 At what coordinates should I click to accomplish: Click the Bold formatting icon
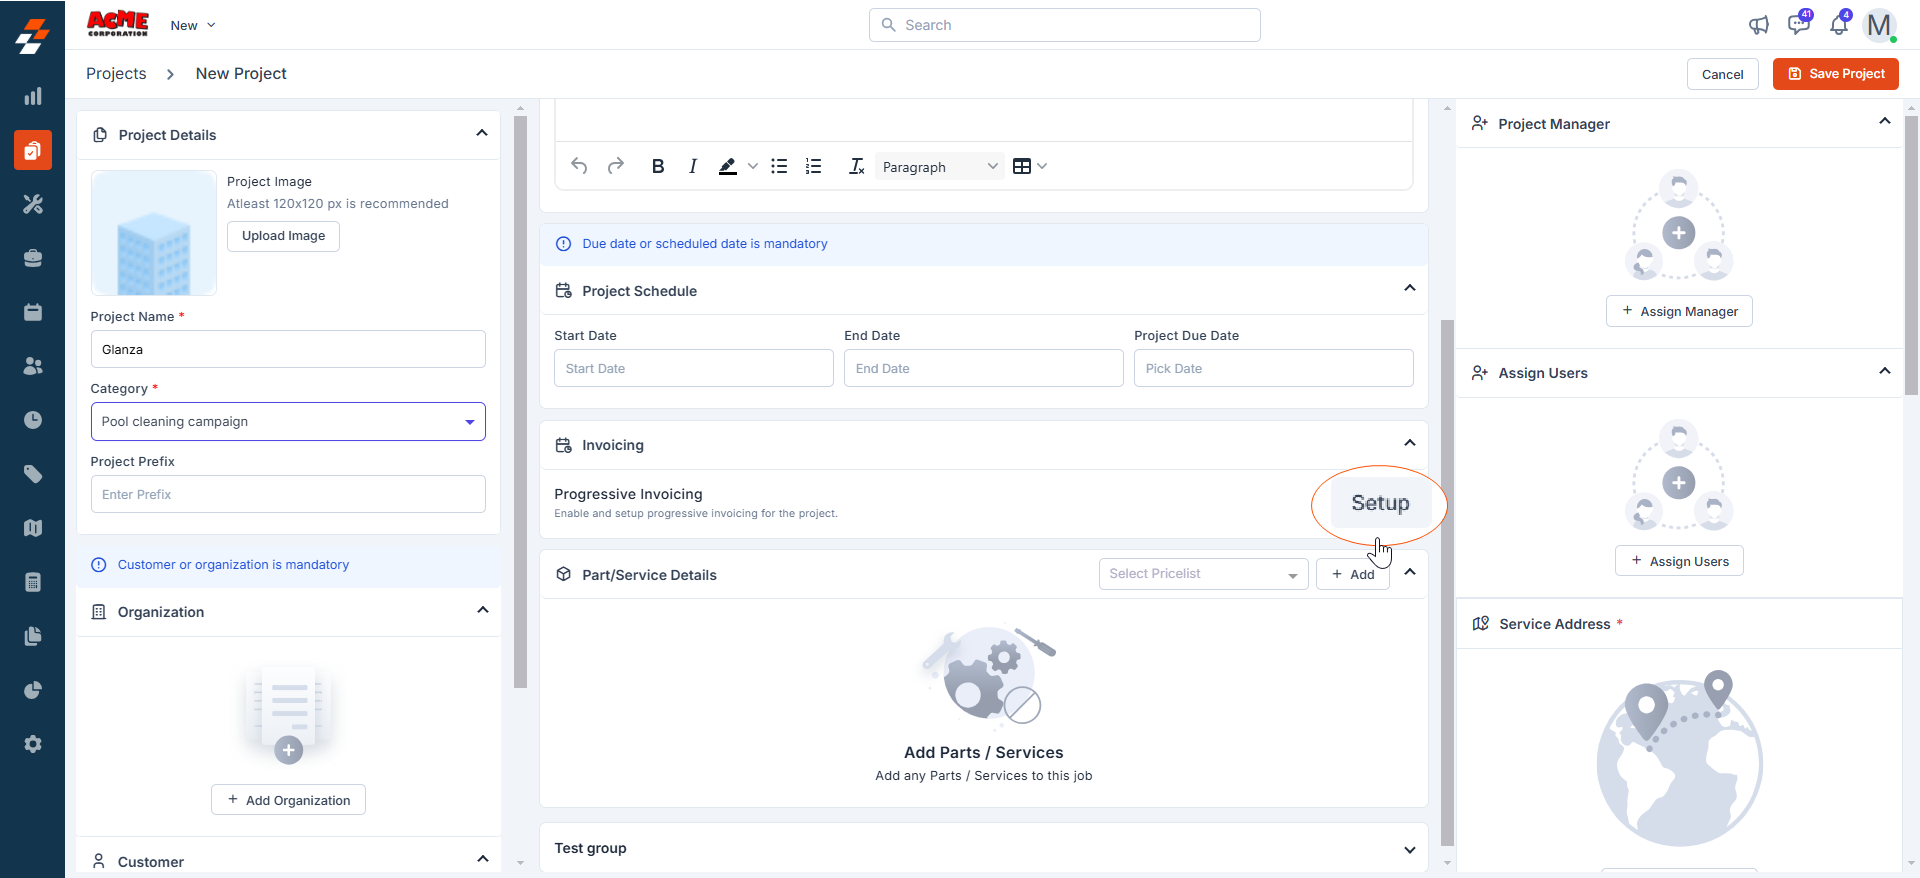tap(657, 167)
